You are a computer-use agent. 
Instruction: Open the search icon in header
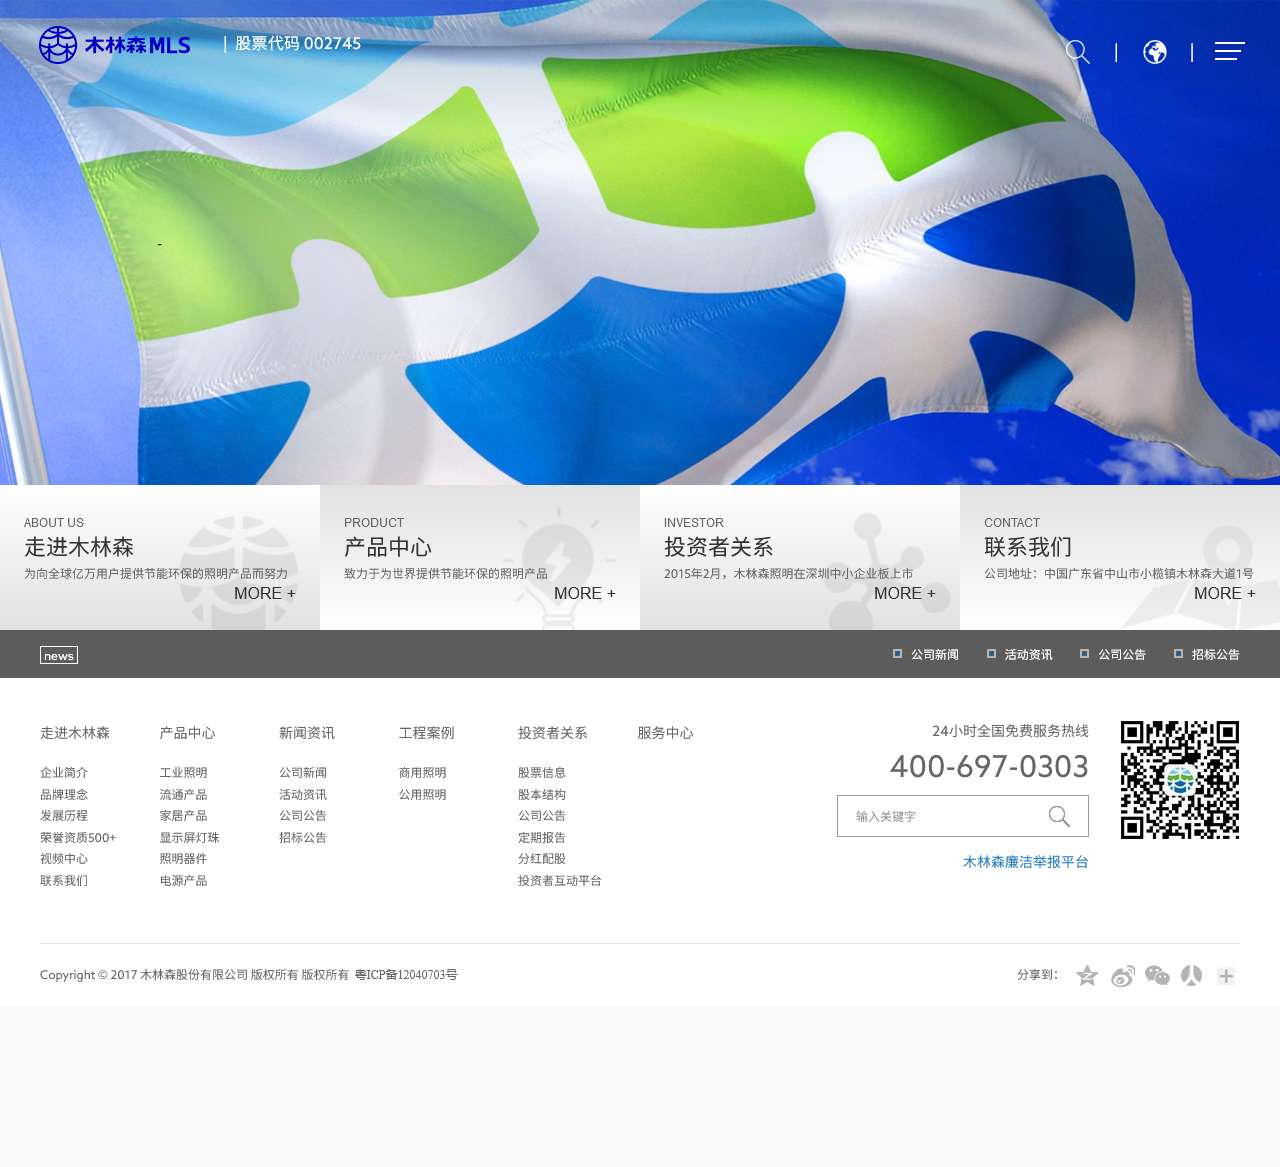1078,51
